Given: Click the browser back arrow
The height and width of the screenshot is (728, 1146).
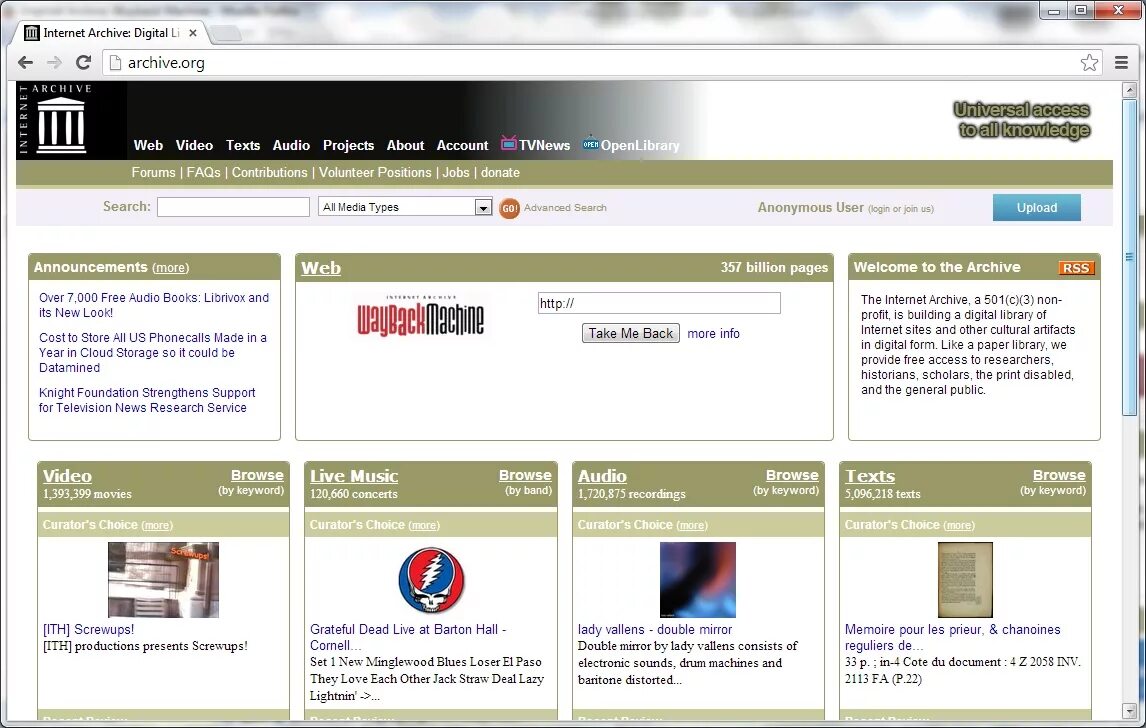Looking at the screenshot, I should tap(26, 63).
